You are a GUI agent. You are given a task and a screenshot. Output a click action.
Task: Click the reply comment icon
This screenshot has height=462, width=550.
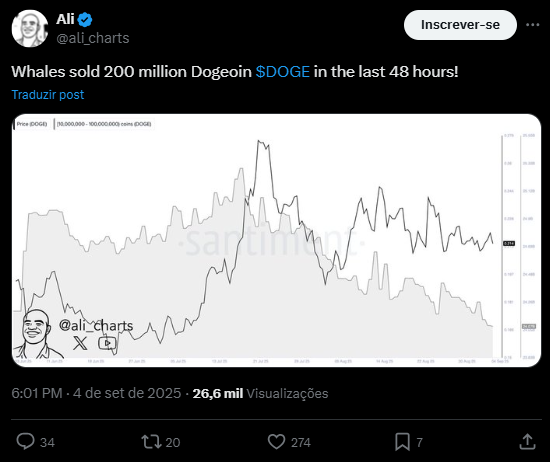[26, 441]
